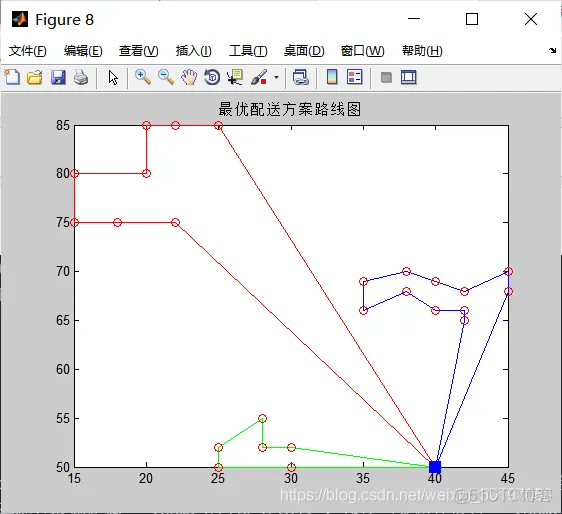Click the blue square depot marker

coord(435,467)
